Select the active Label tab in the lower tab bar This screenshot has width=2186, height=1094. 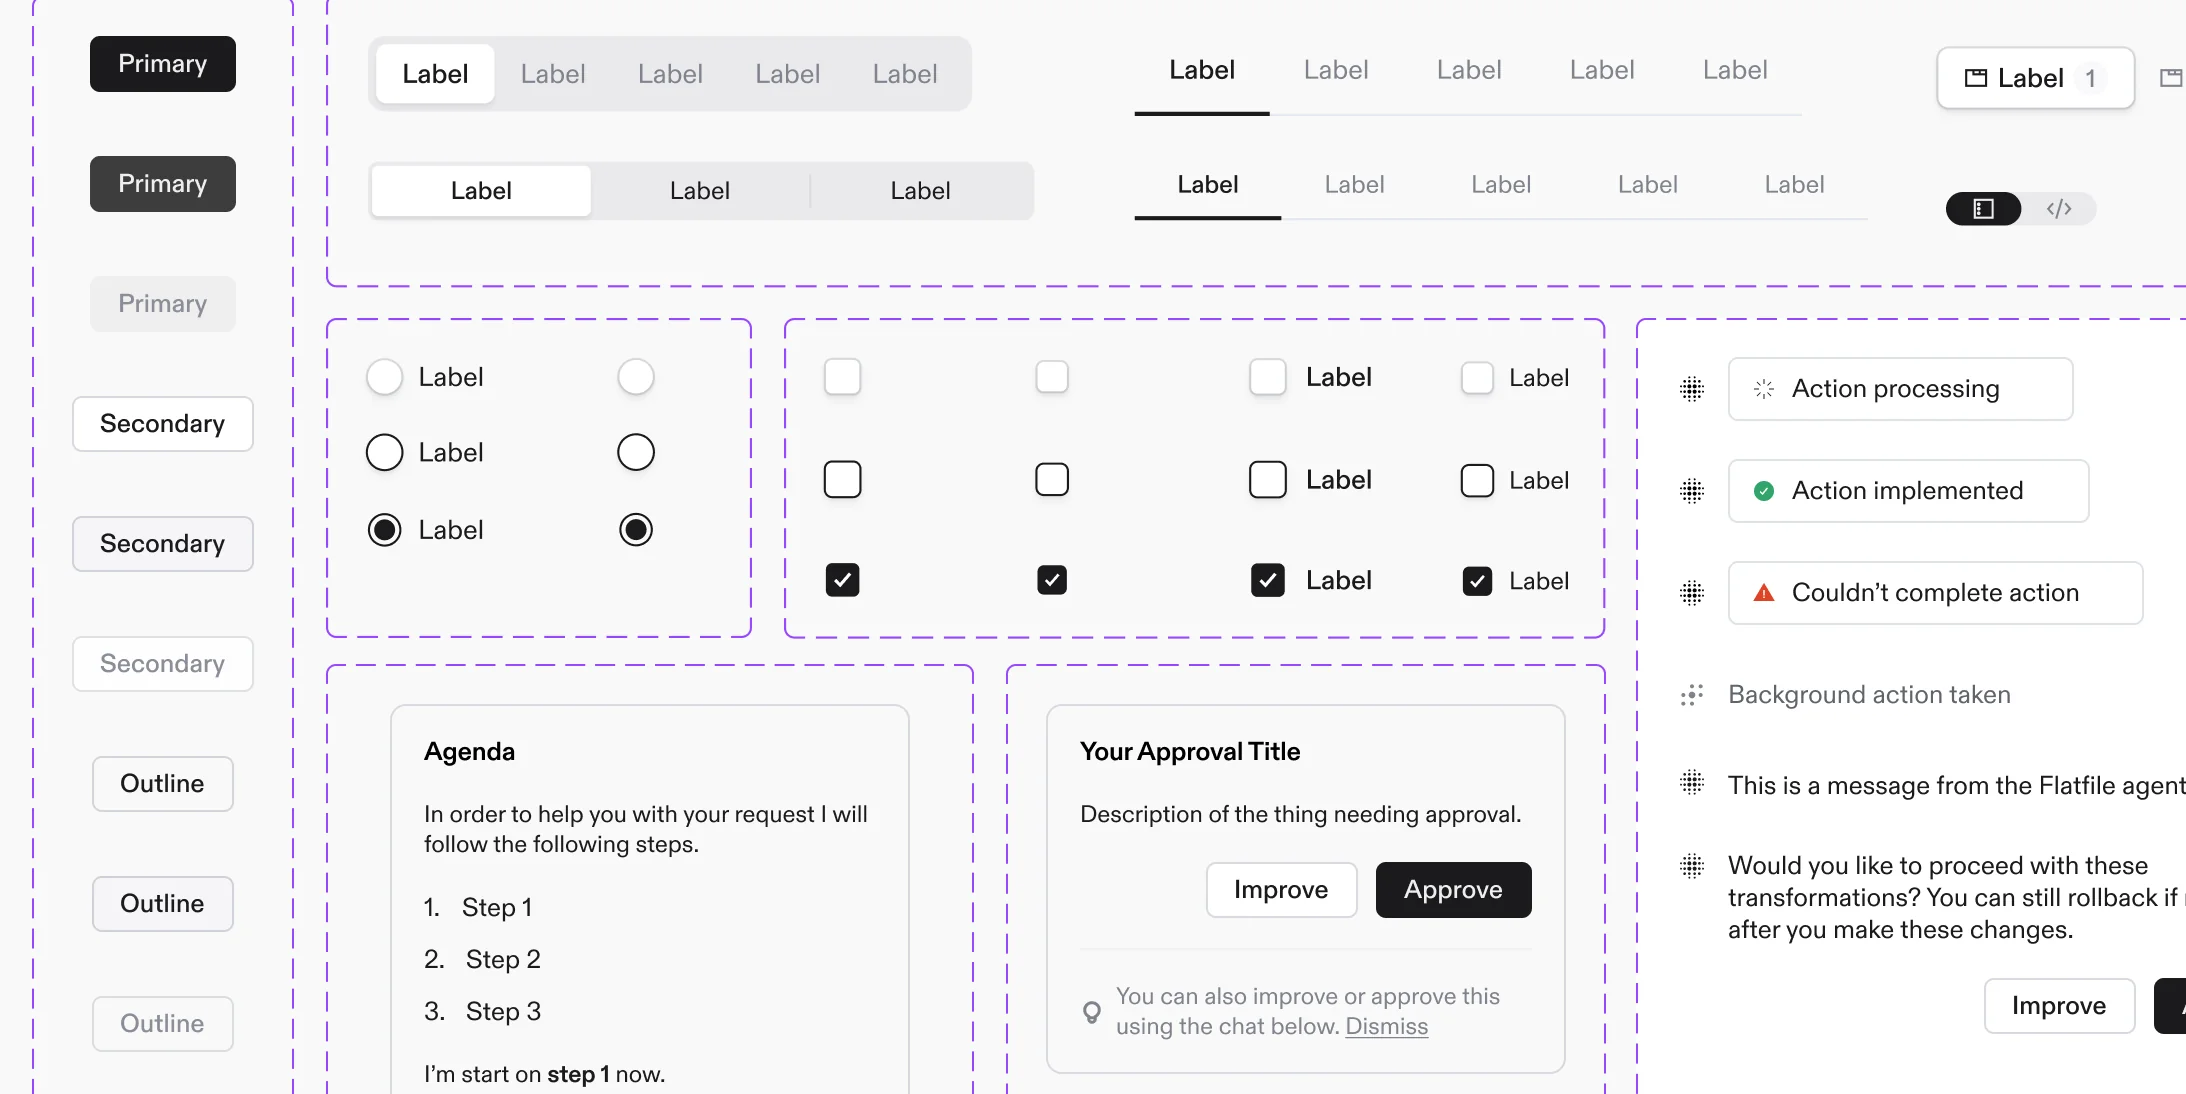[1206, 184]
